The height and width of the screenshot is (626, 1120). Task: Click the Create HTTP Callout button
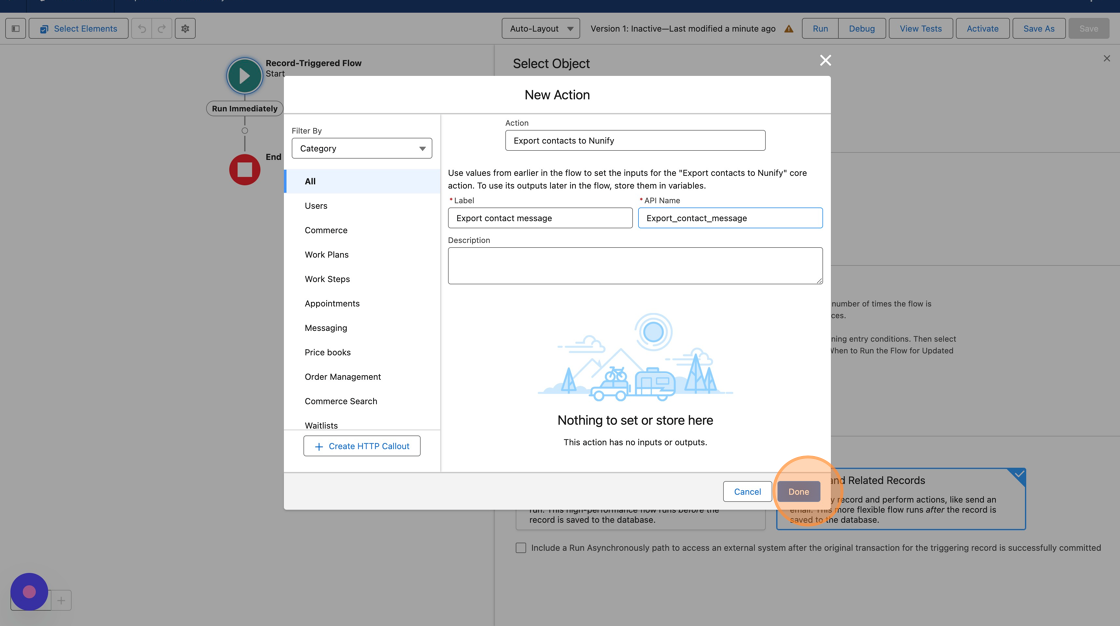361,446
